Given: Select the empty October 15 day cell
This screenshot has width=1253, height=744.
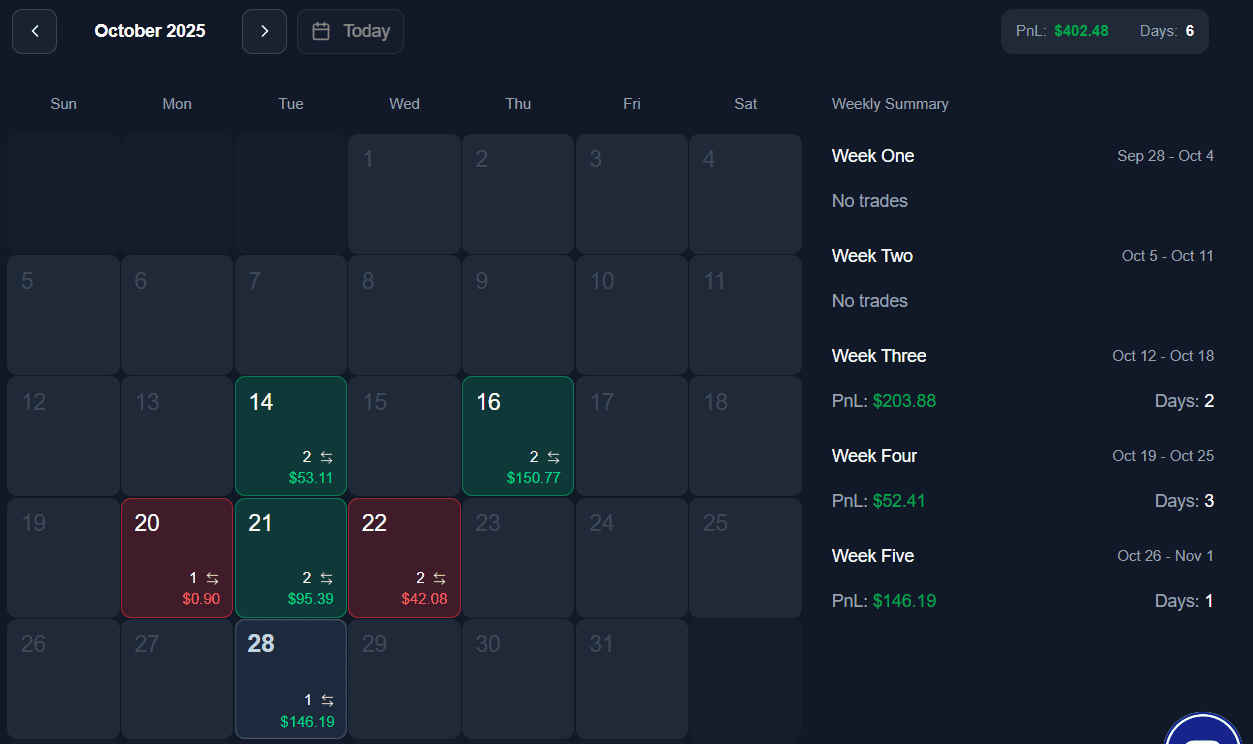Looking at the screenshot, I should pos(404,436).
